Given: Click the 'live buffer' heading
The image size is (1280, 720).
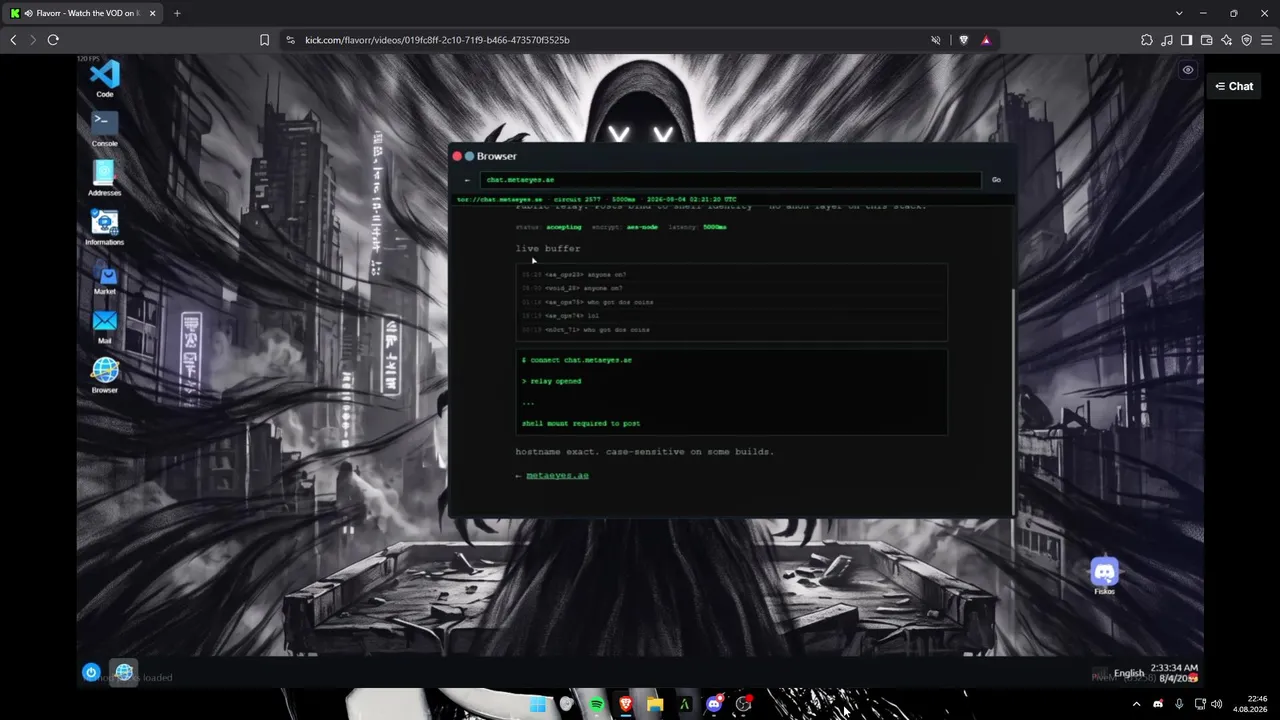Looking at the screenshot, I should pos(548,248).
